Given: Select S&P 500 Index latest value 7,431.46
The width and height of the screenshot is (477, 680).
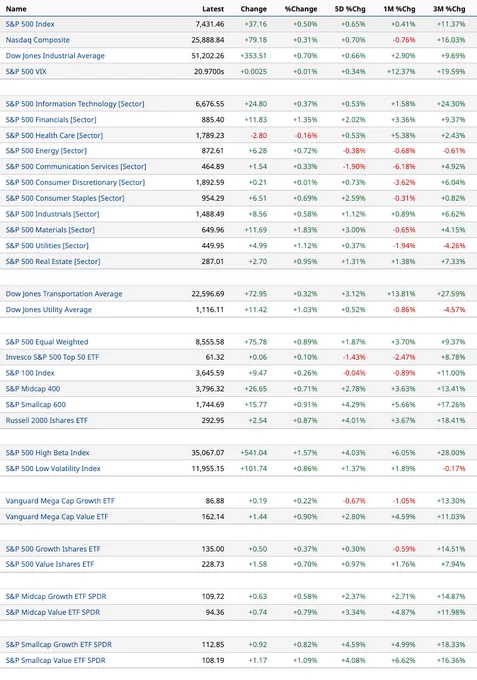Looking at the screenshot, I should 210,24.
